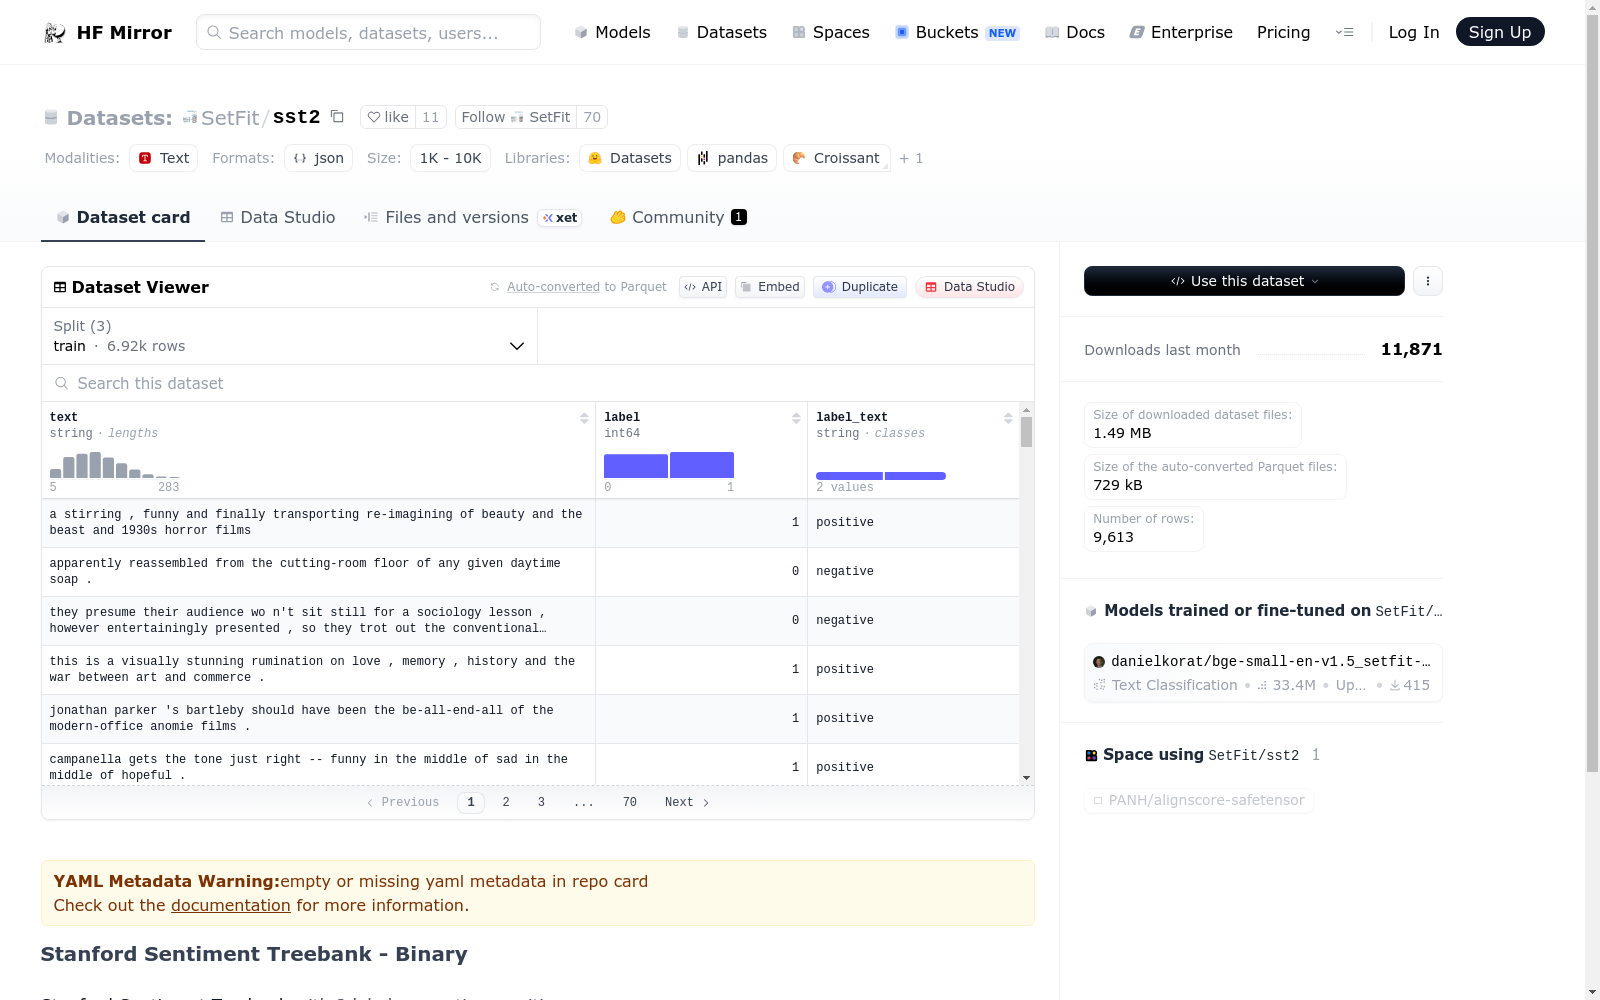The height and width of the screenshot is (1000, 1600).
Task: Click the 'apparently reassembled' text cell
Action: click(318, 572)
